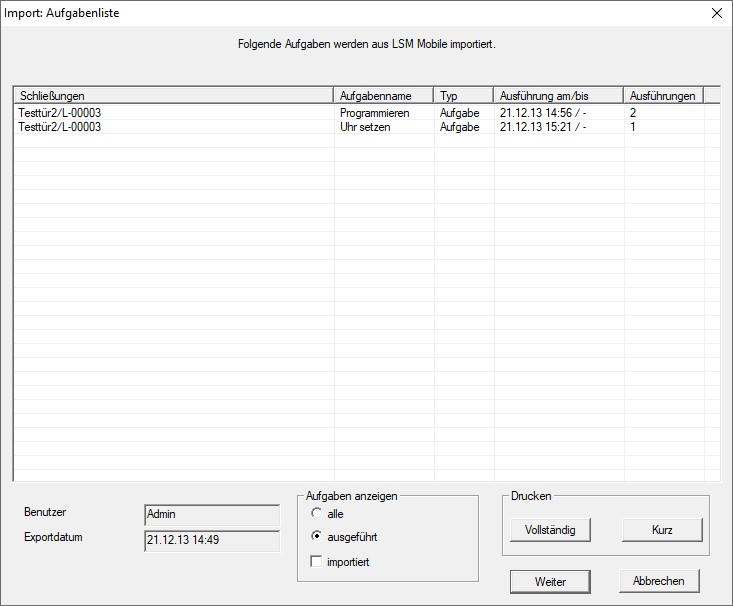Click the Ausführungen column header
The image size is (733, 606).
tap(662, 96)
